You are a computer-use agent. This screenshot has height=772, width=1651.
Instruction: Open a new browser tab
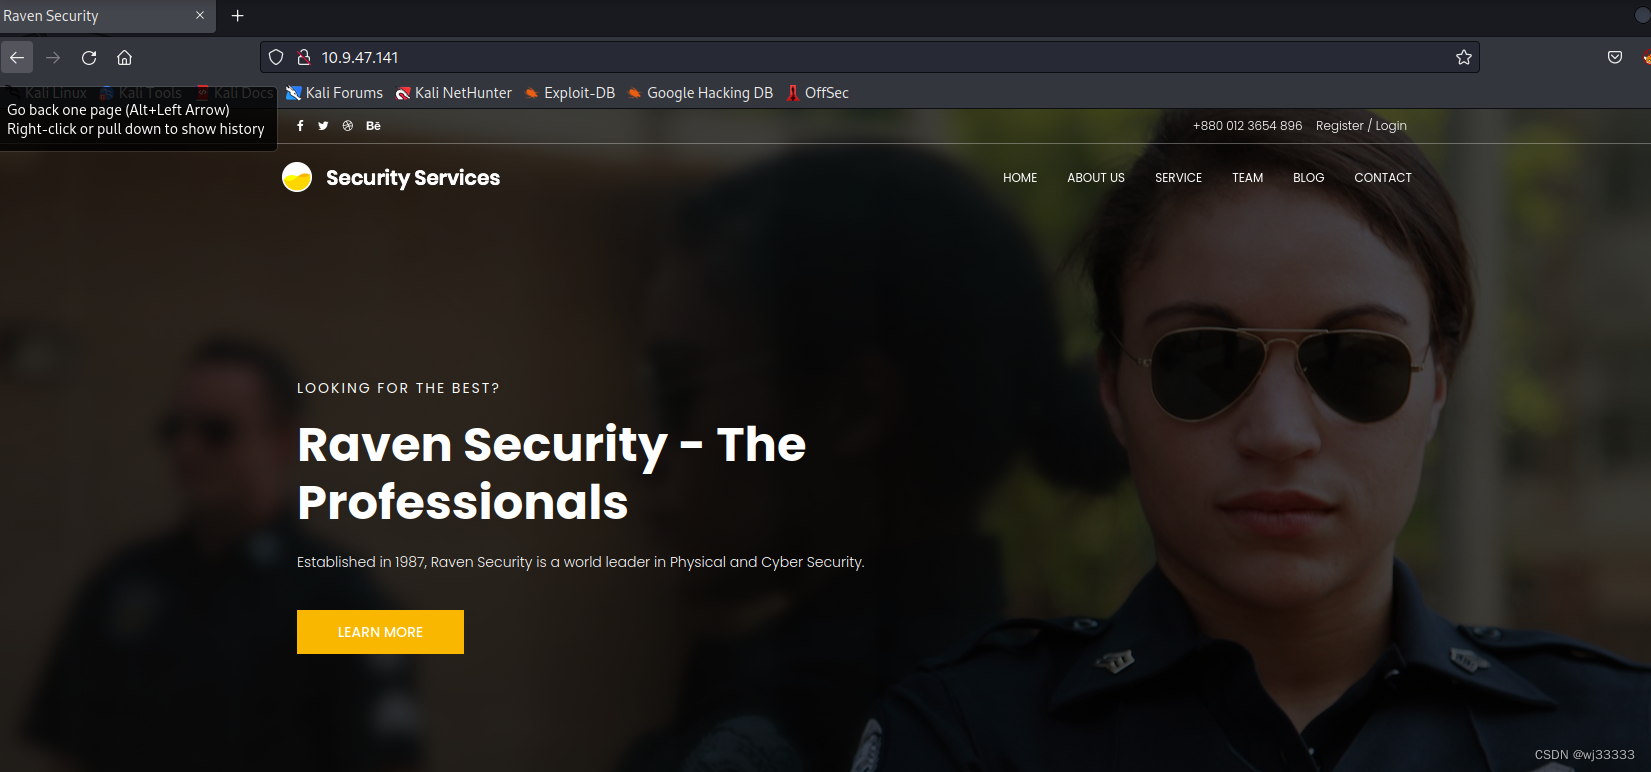point(238,16)
